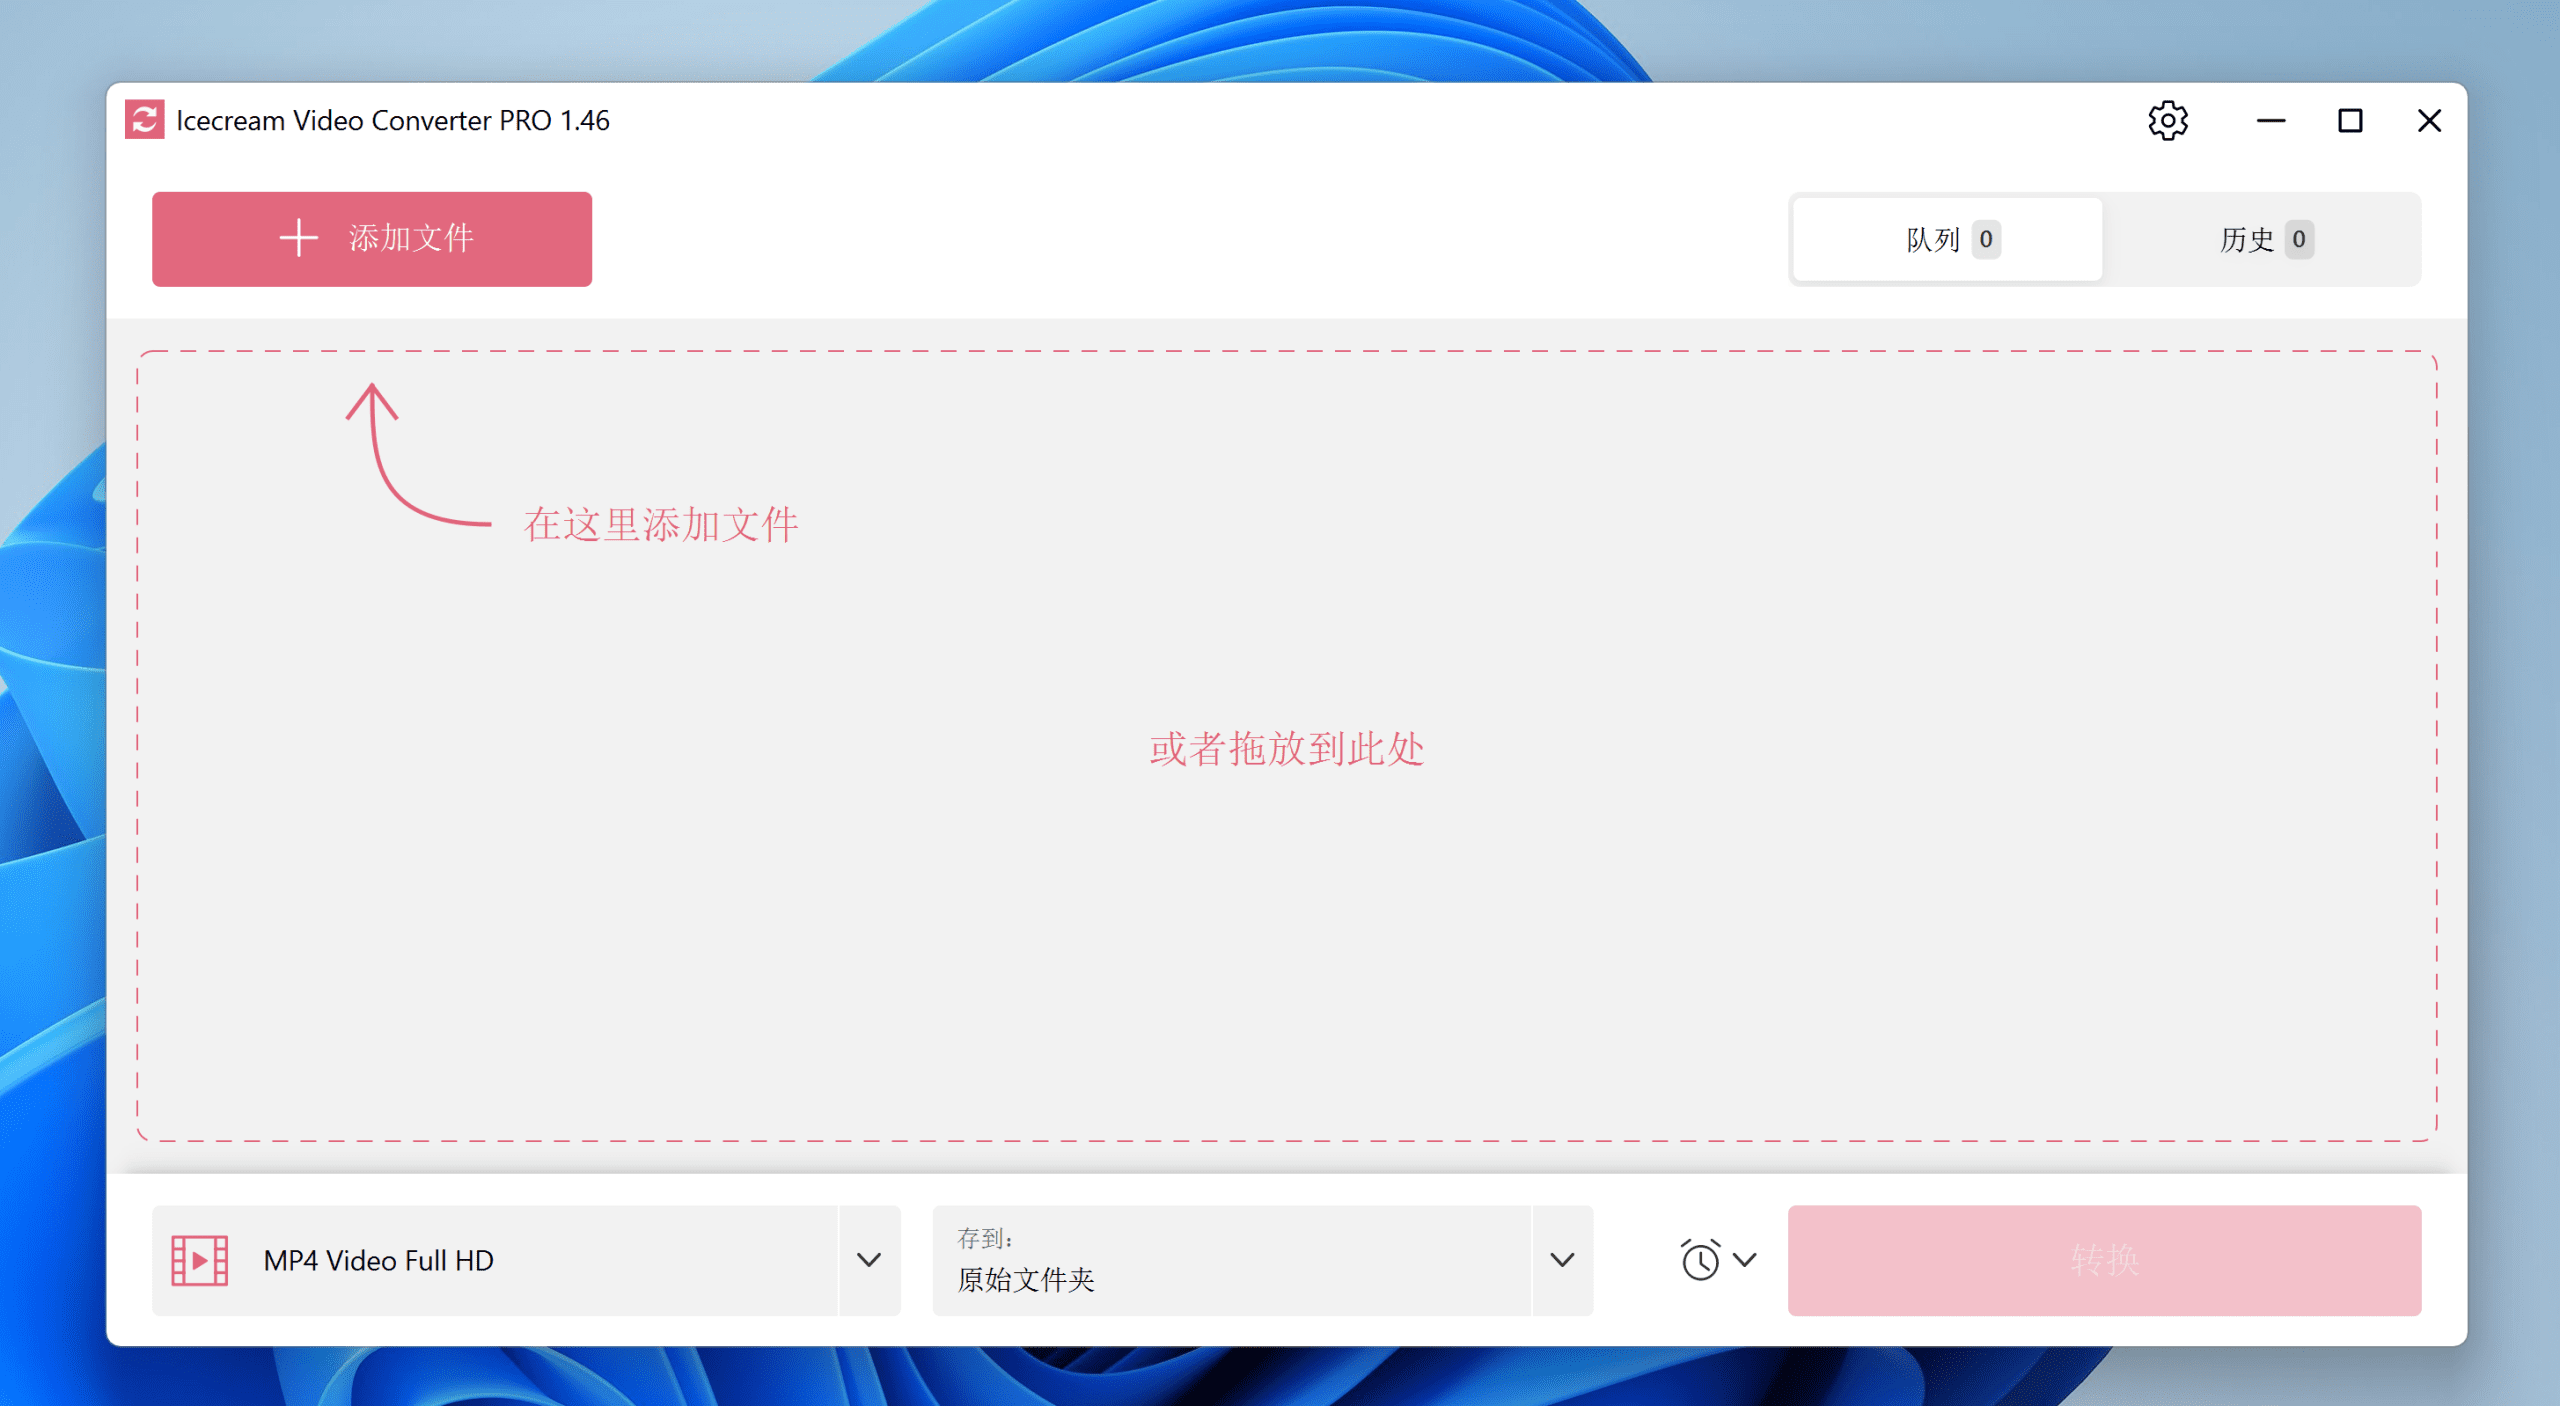Click the MP4 Video Full HD label
2560x1406 pixels.
tap(378, 1260)
